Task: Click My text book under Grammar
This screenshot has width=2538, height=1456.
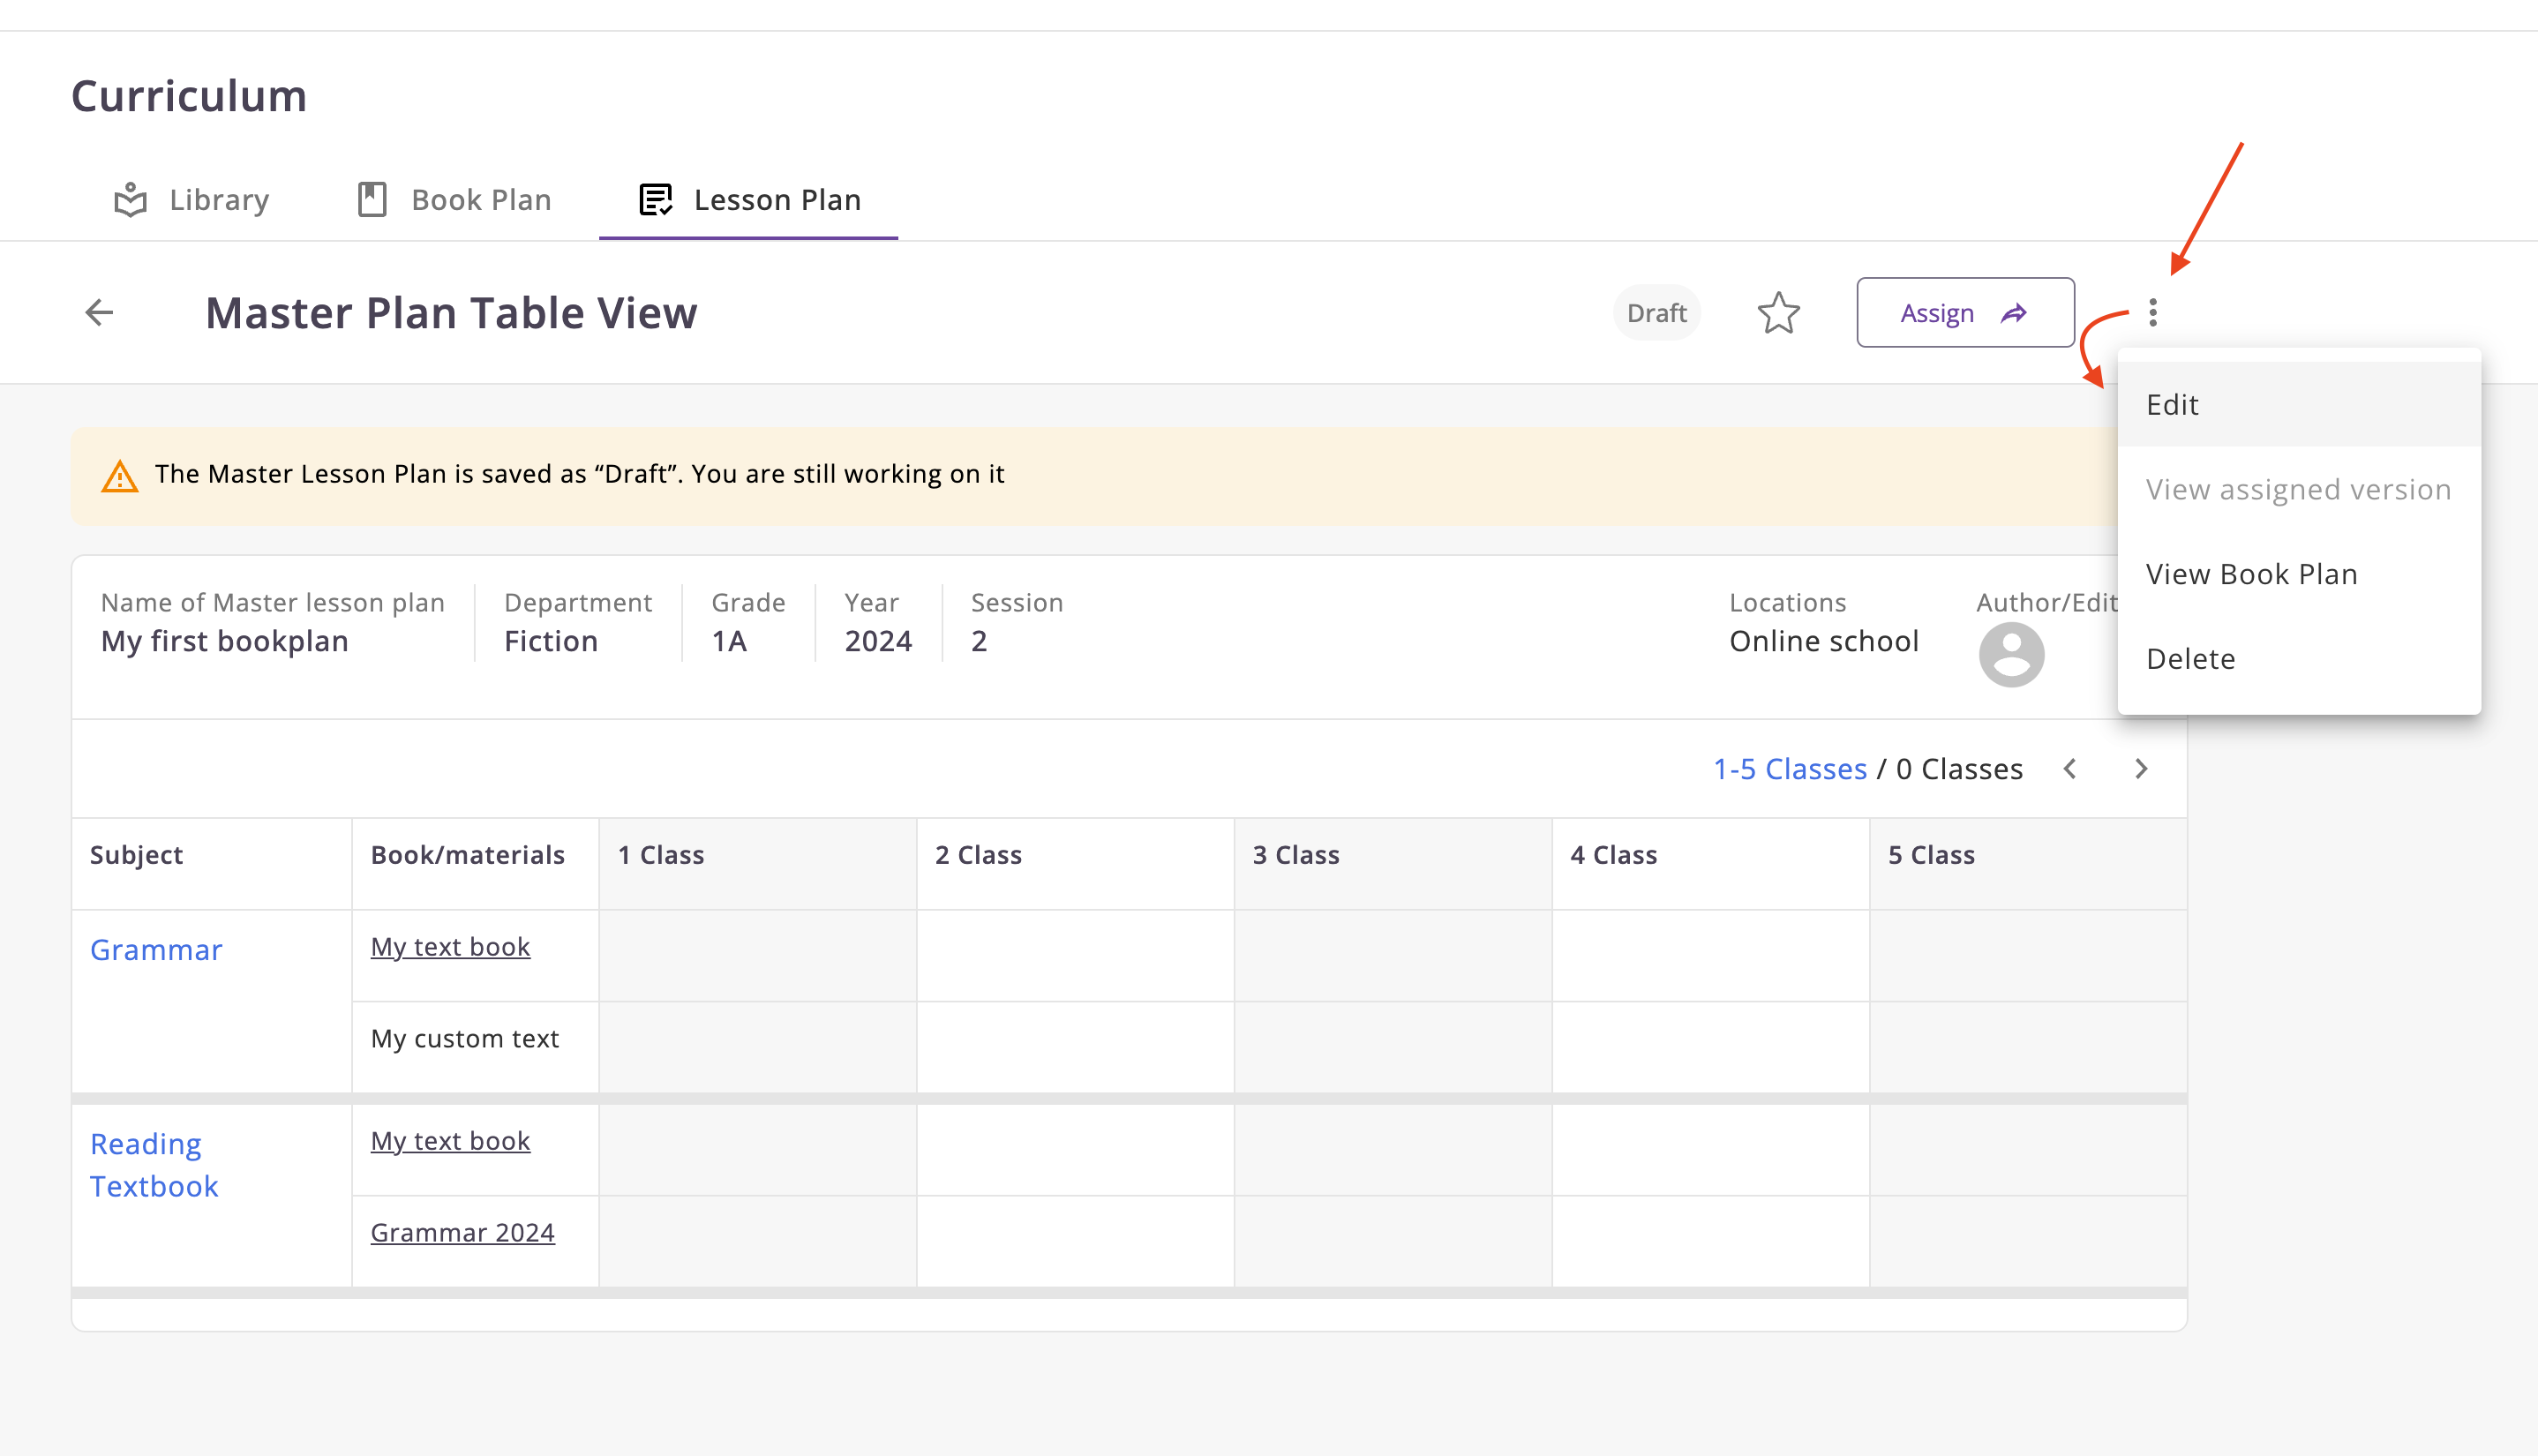Action: pos(450,946)
